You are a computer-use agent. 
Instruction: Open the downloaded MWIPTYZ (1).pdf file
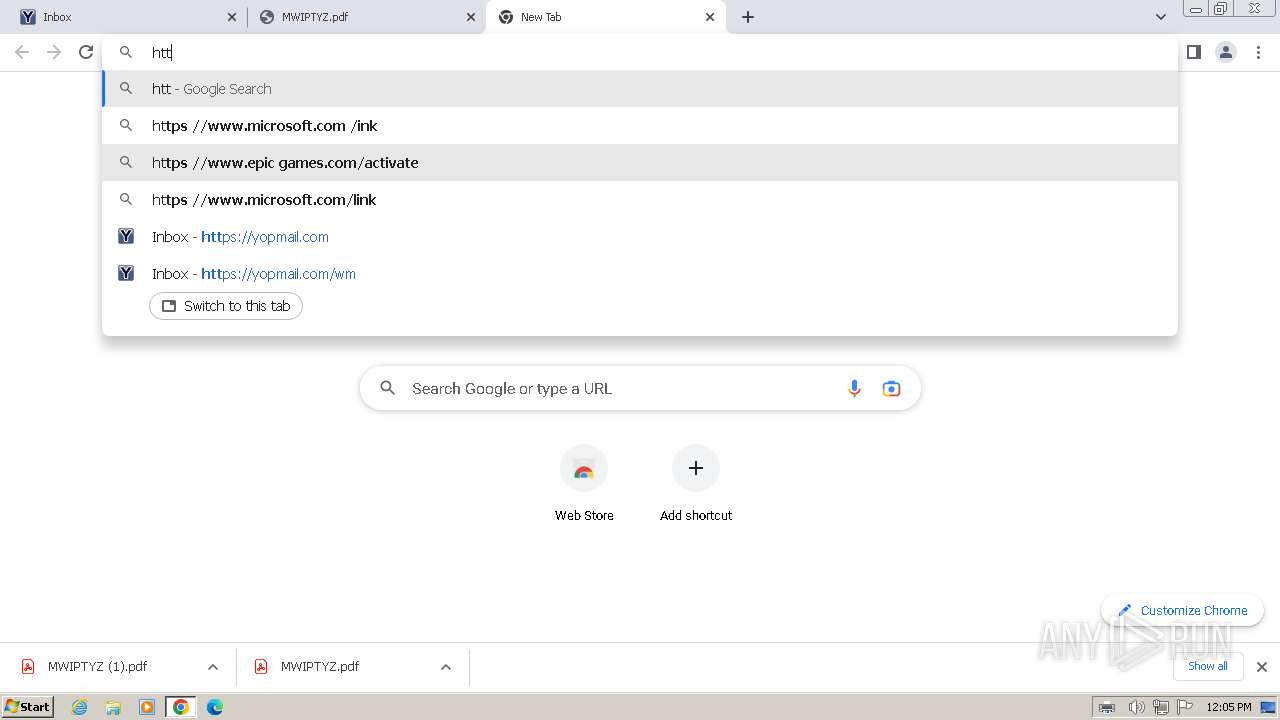click(x=97, y=667)
